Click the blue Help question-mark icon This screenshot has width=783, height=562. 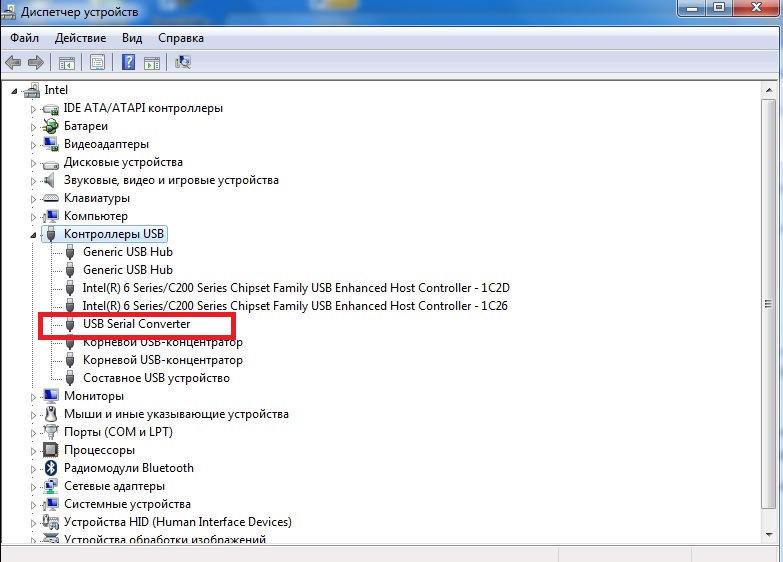(128, 62)
